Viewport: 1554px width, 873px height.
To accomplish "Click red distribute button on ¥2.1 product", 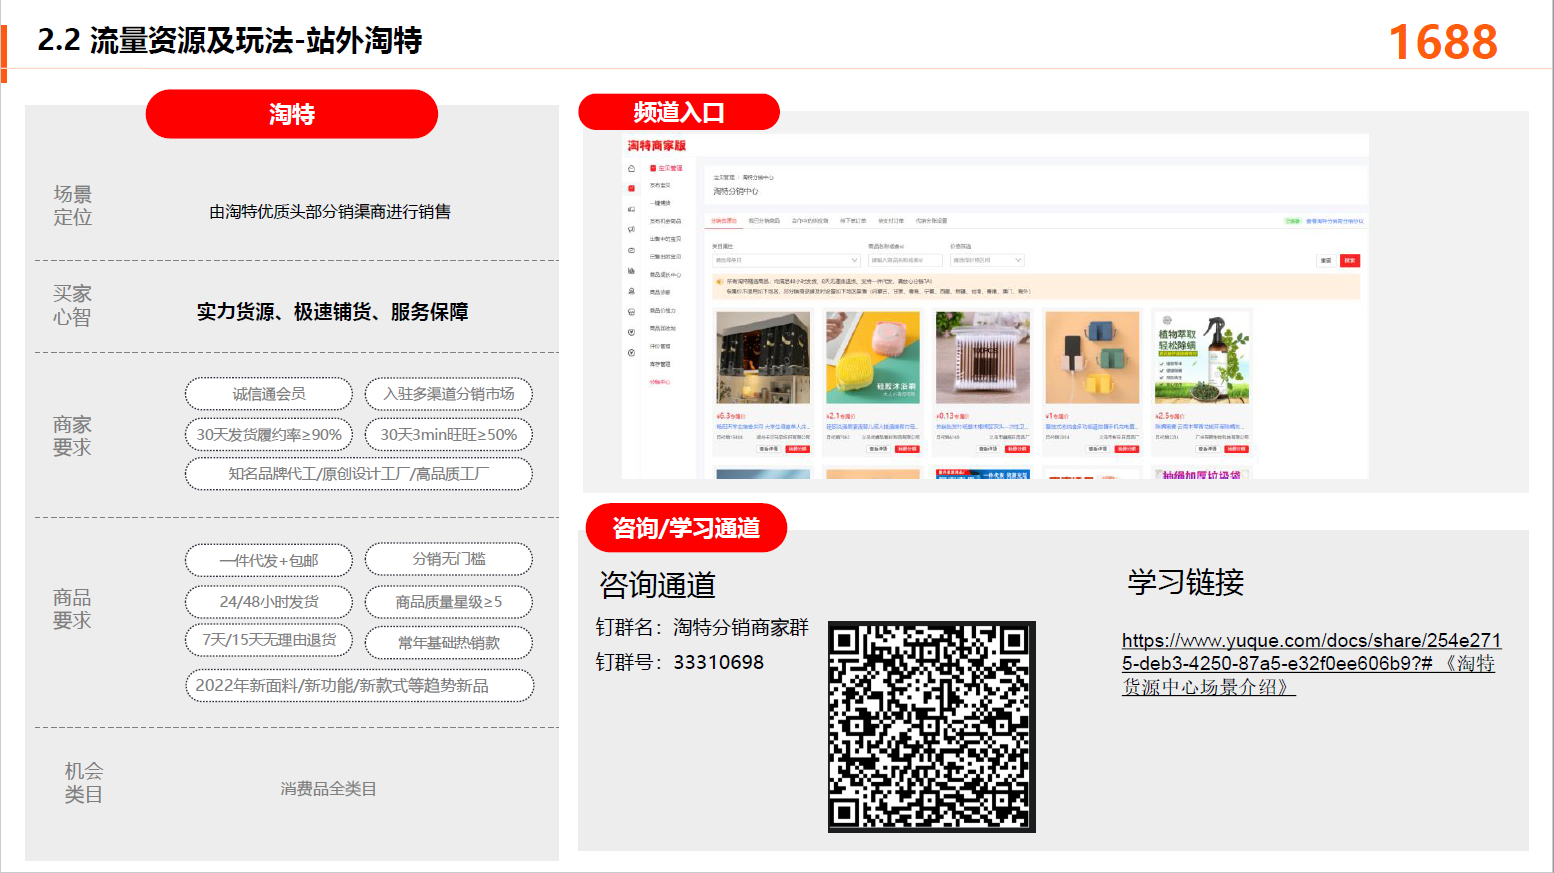I will (907, 449).
